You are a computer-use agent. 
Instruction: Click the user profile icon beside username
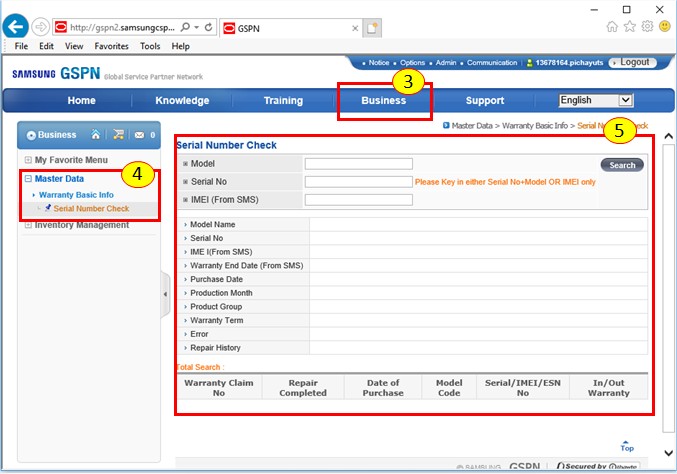[529, 63]
